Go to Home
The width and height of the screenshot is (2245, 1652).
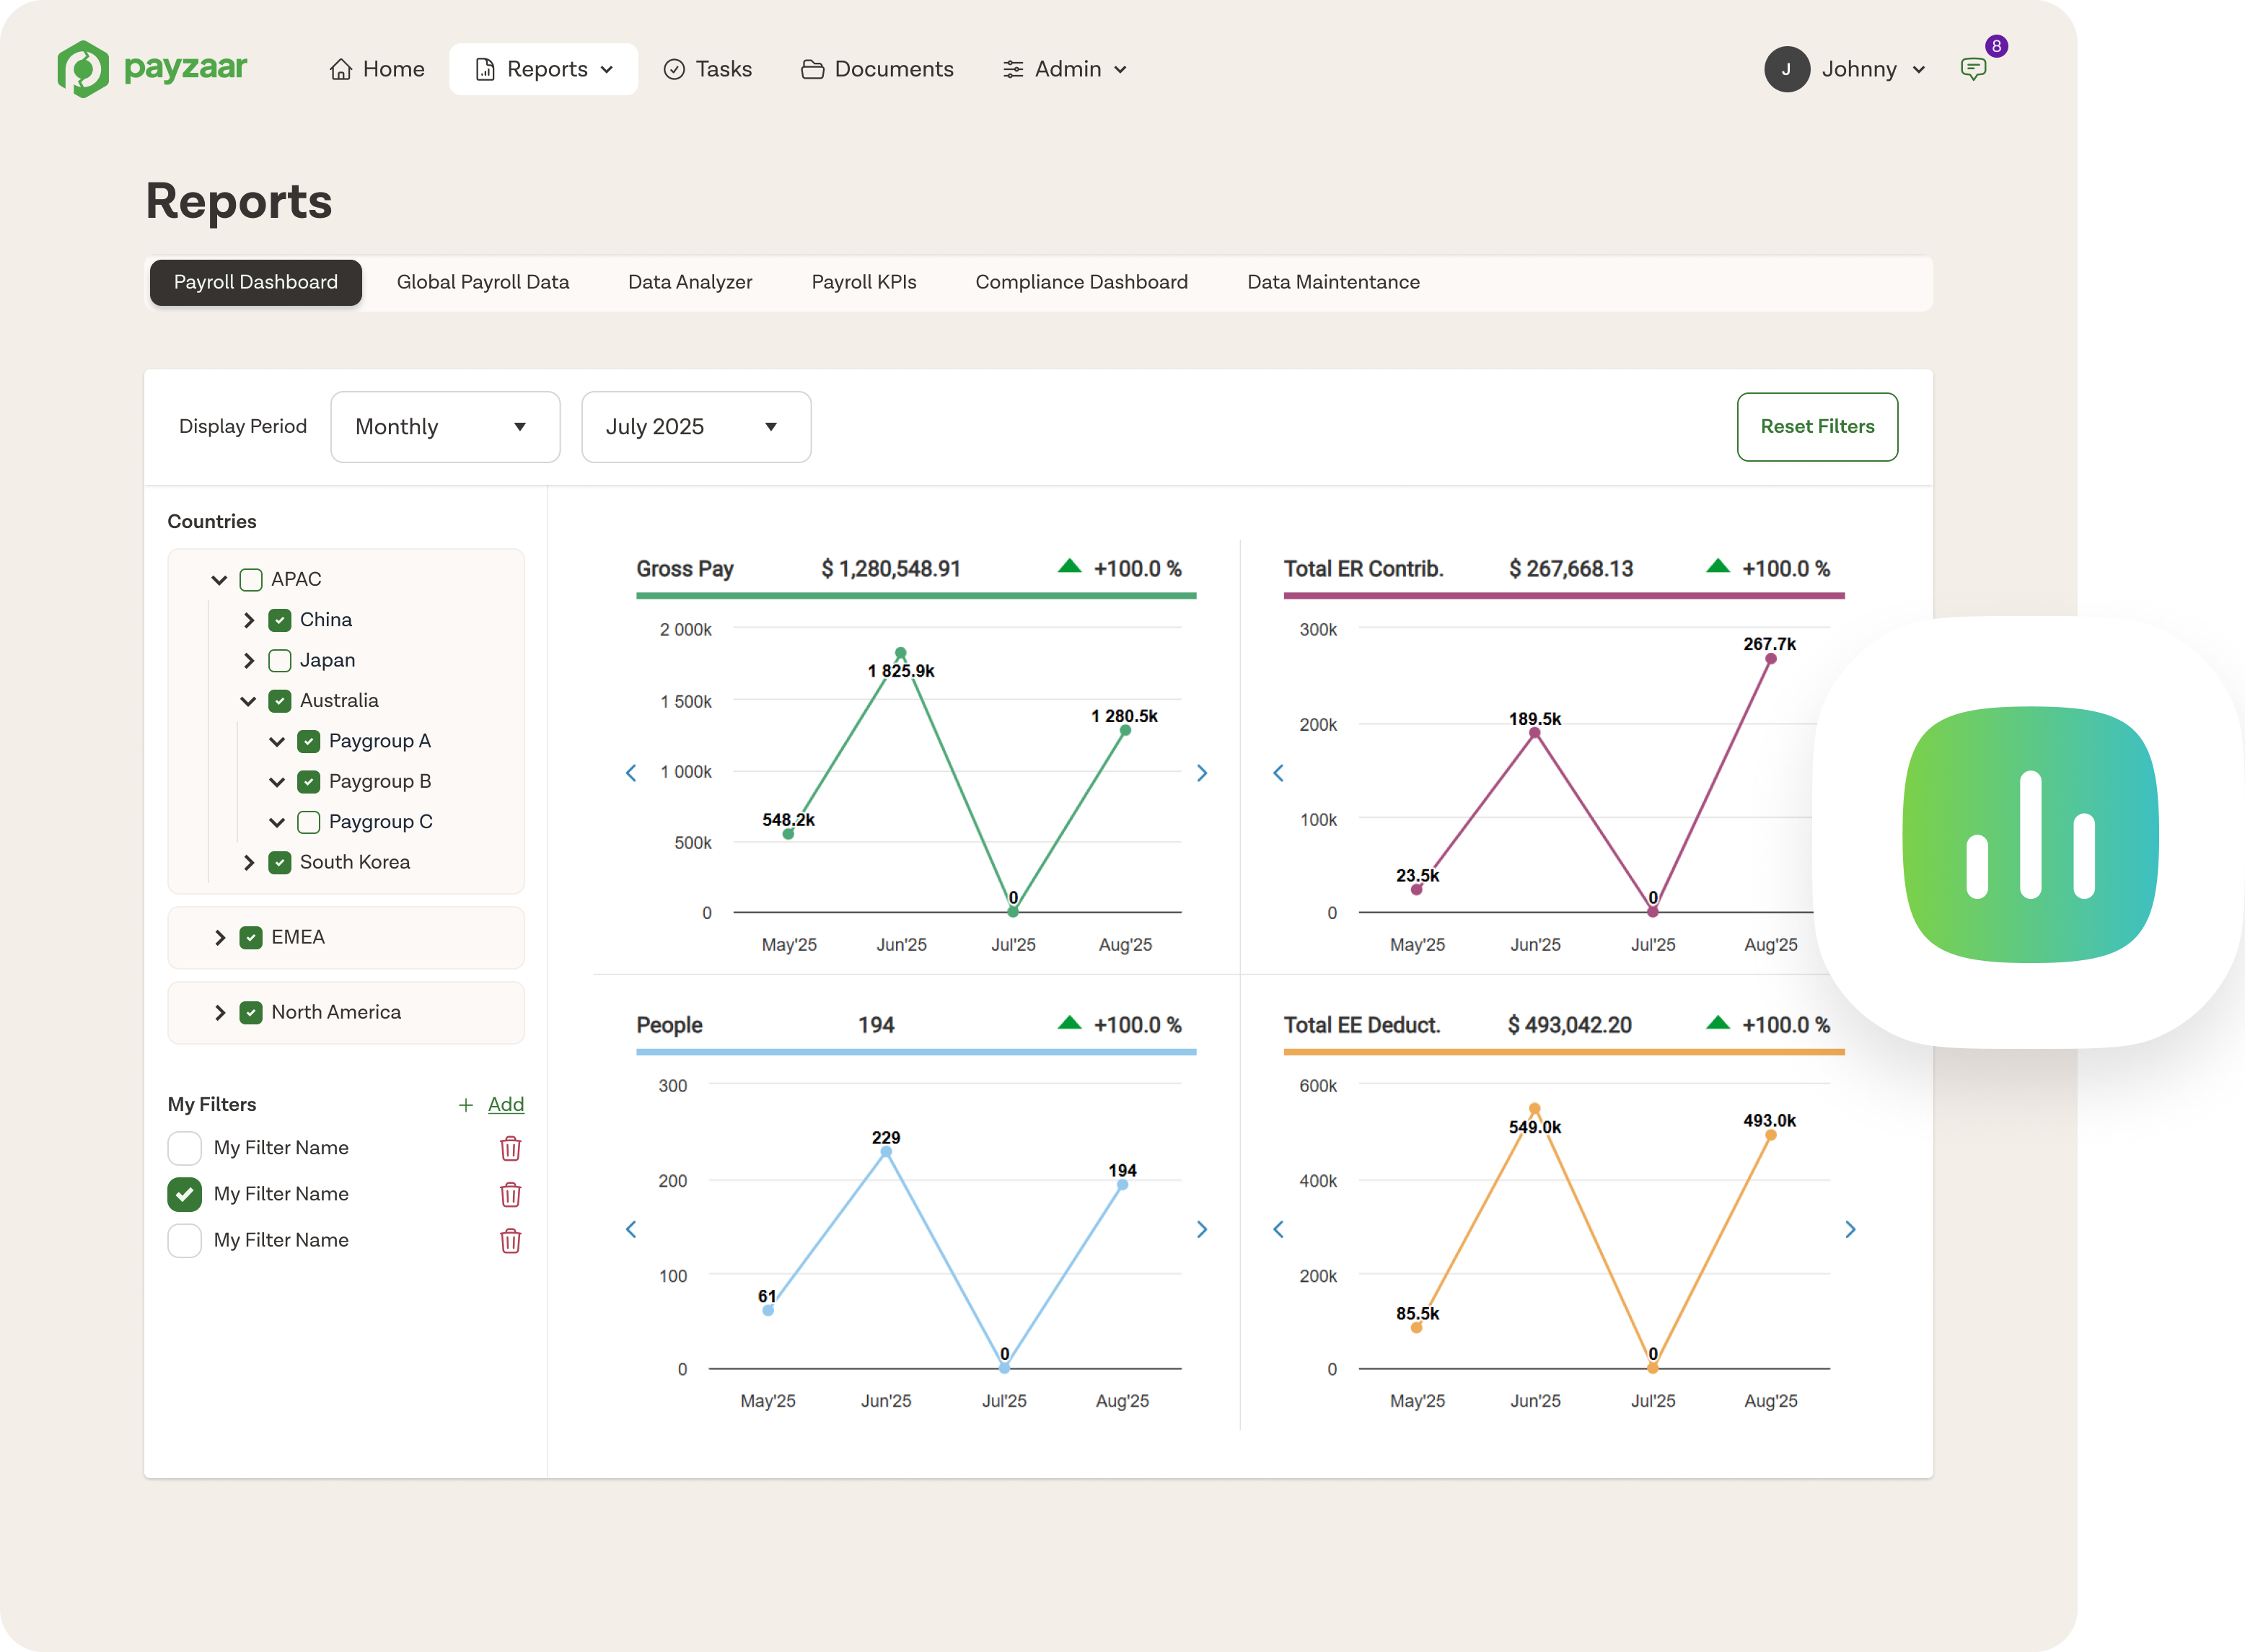(377, 69)
